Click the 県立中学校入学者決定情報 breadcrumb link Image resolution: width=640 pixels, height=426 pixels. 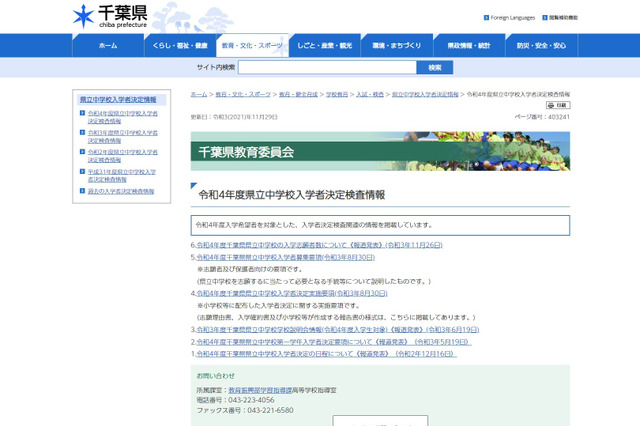pos(425,94)
